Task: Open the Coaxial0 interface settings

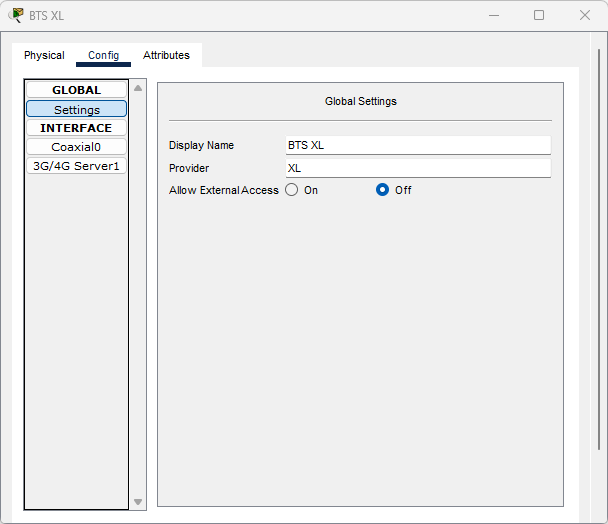Action: coord(76,147)
